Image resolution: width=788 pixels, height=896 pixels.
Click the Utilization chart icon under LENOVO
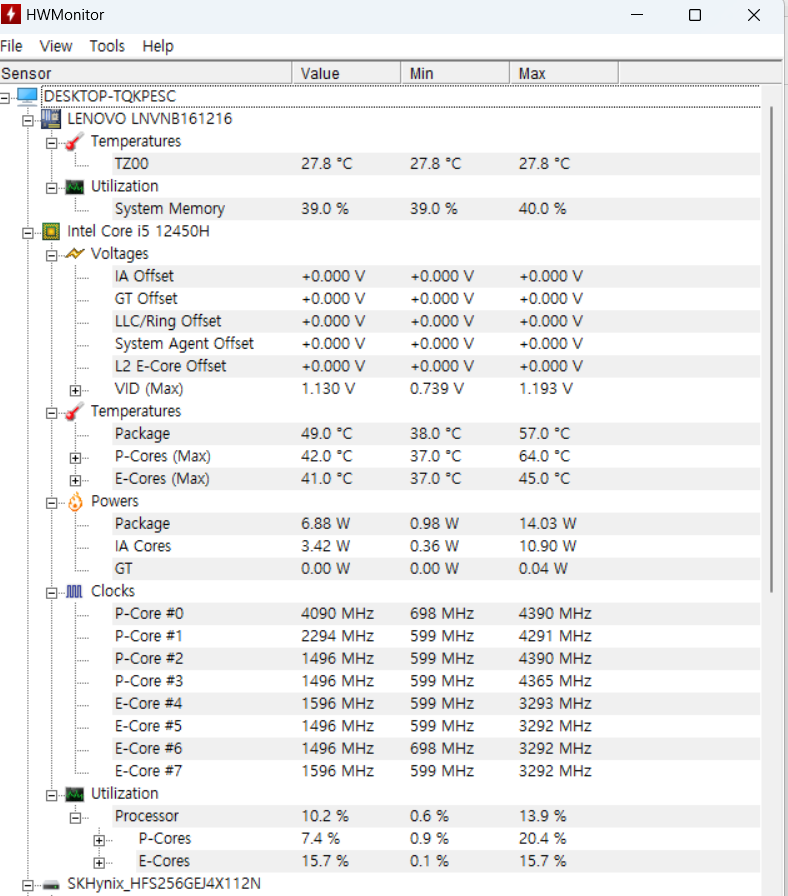74,187
